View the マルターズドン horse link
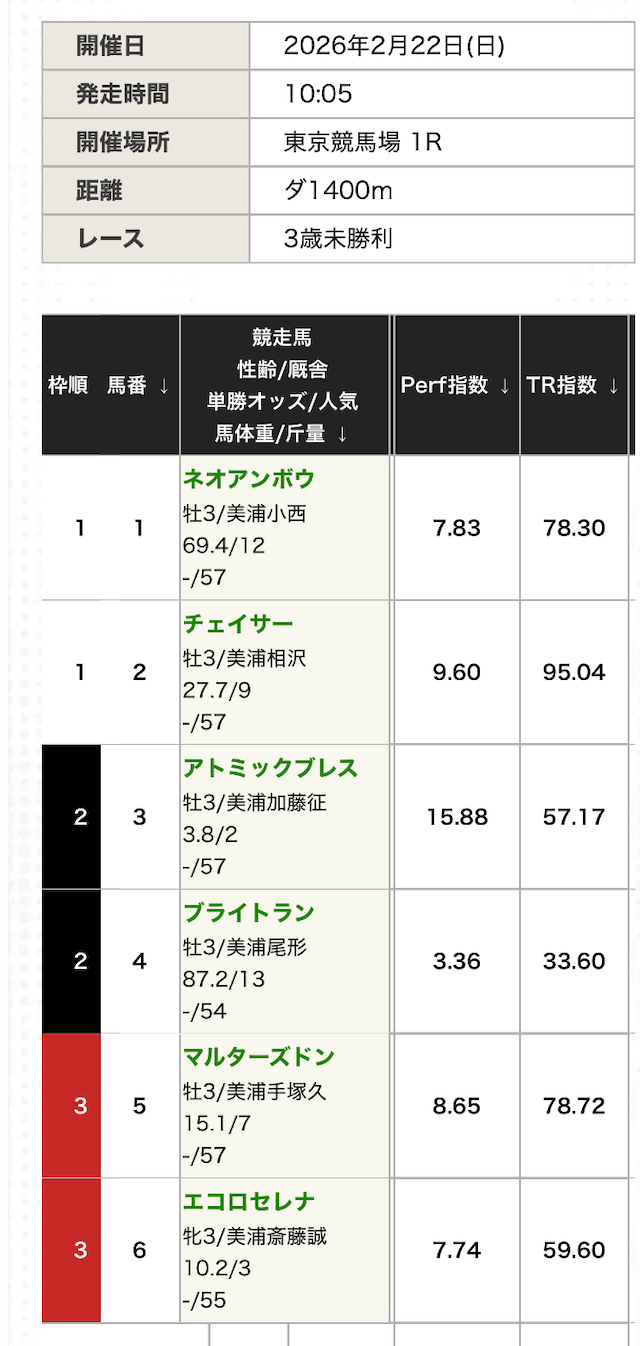640x1346 pixels. [258, 1057]
